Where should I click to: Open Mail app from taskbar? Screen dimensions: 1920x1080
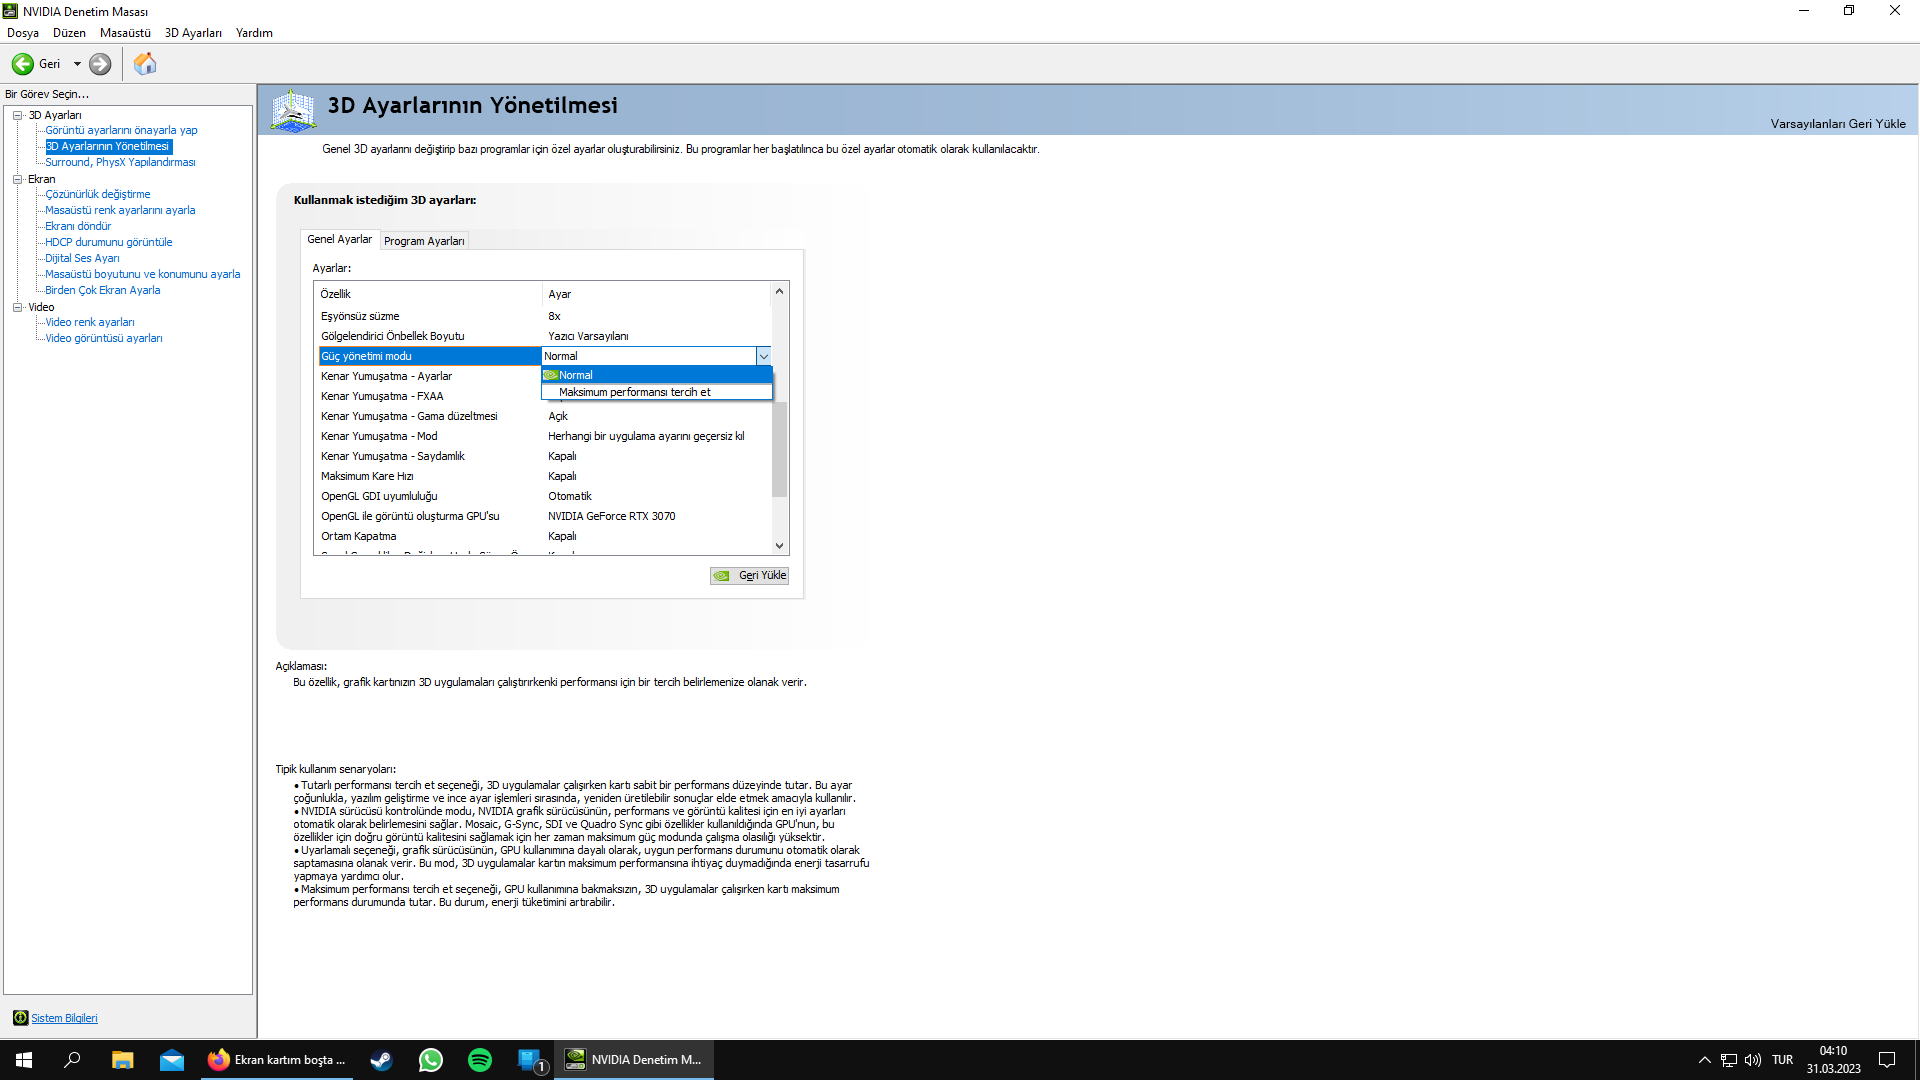(x=172, y=1060)
